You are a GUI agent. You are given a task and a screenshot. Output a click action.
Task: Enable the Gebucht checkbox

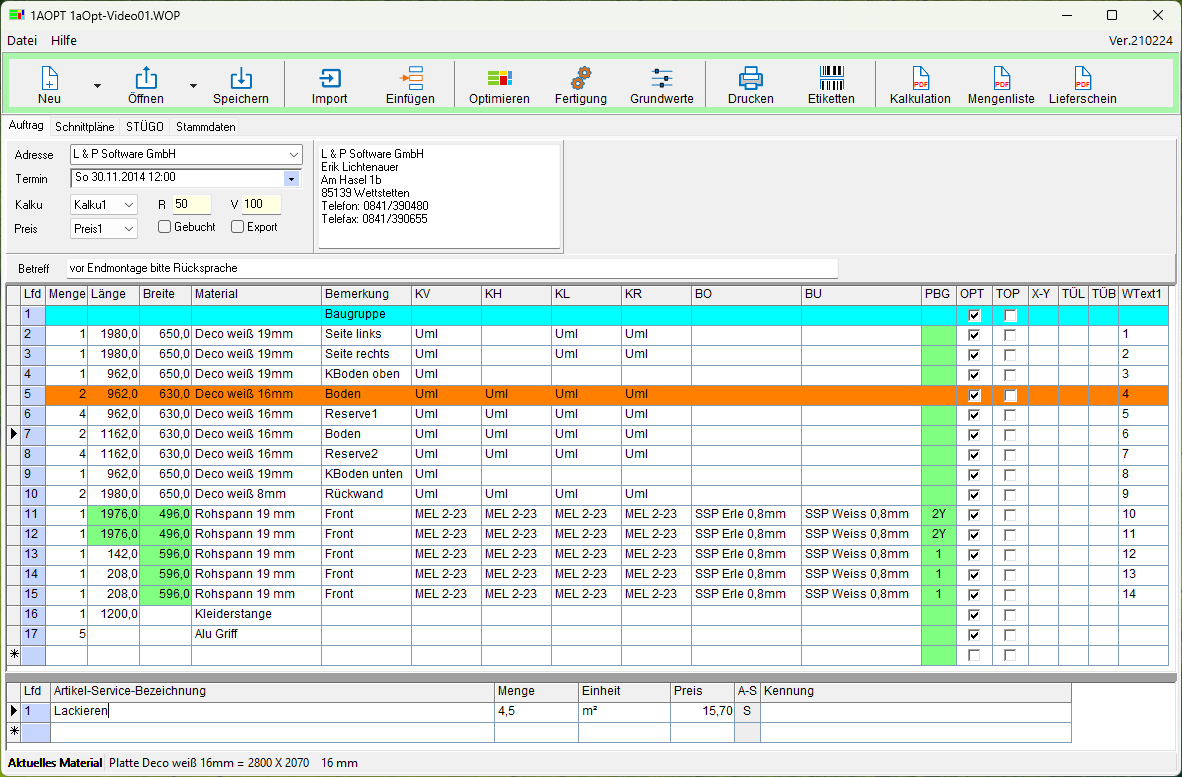point(163,226)
